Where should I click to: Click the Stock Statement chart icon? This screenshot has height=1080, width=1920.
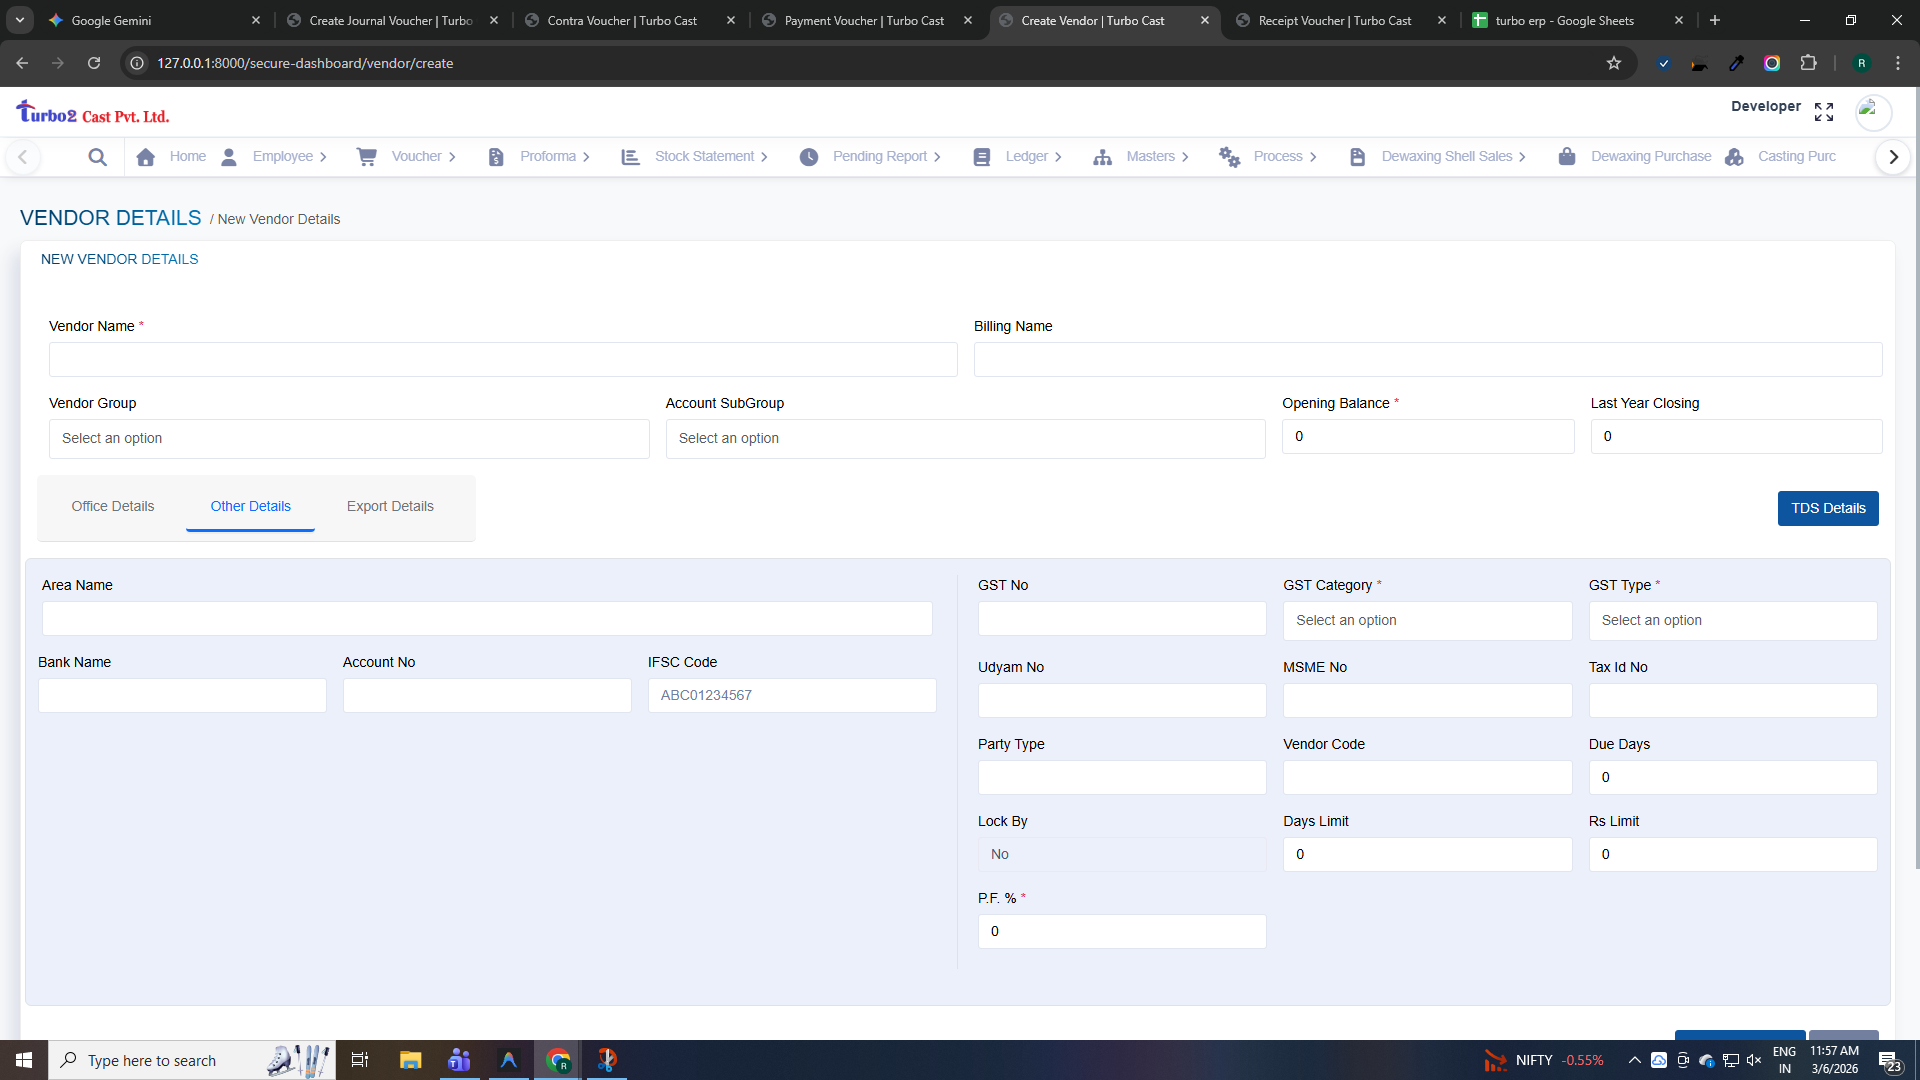[630, 157]
